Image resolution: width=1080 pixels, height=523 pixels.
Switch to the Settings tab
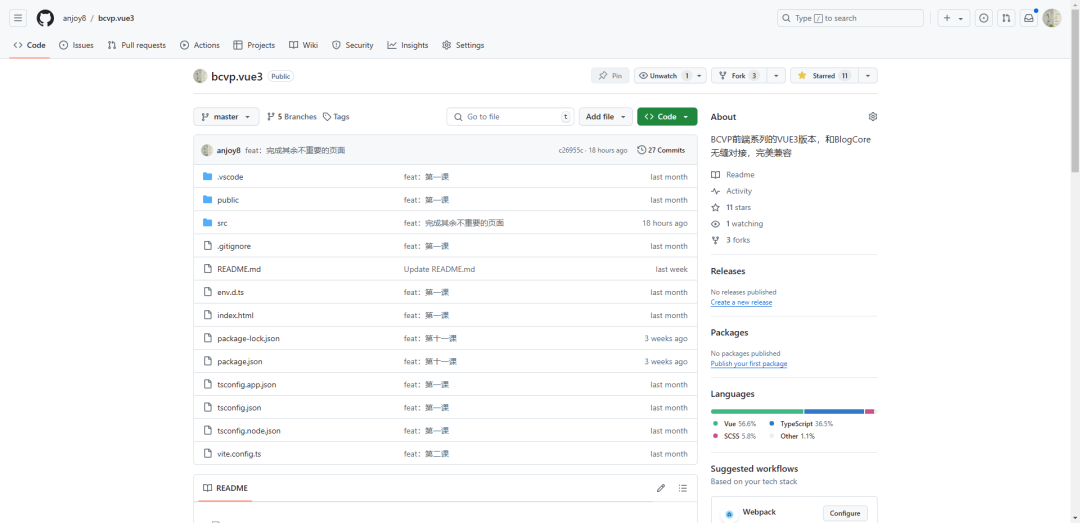(463, 45)
